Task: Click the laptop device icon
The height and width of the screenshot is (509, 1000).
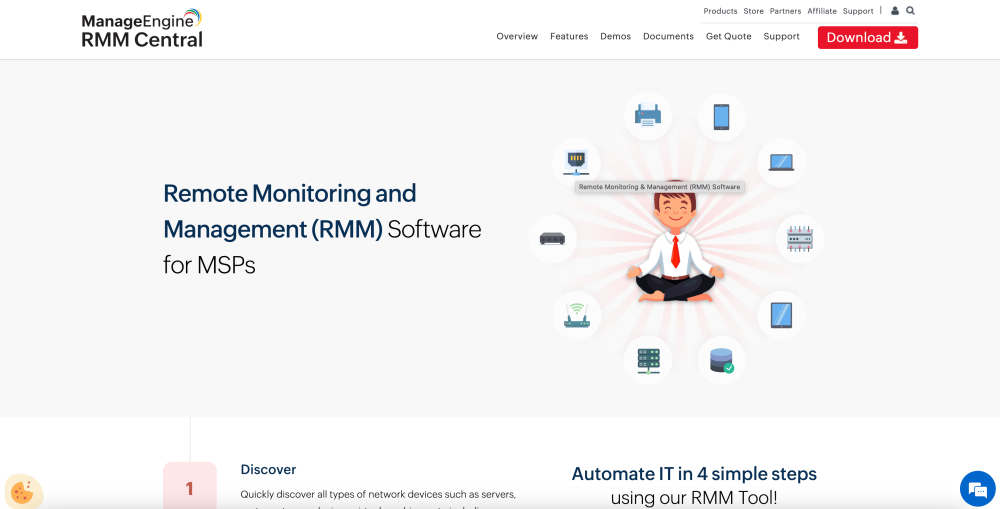Action: click(781, 163)
